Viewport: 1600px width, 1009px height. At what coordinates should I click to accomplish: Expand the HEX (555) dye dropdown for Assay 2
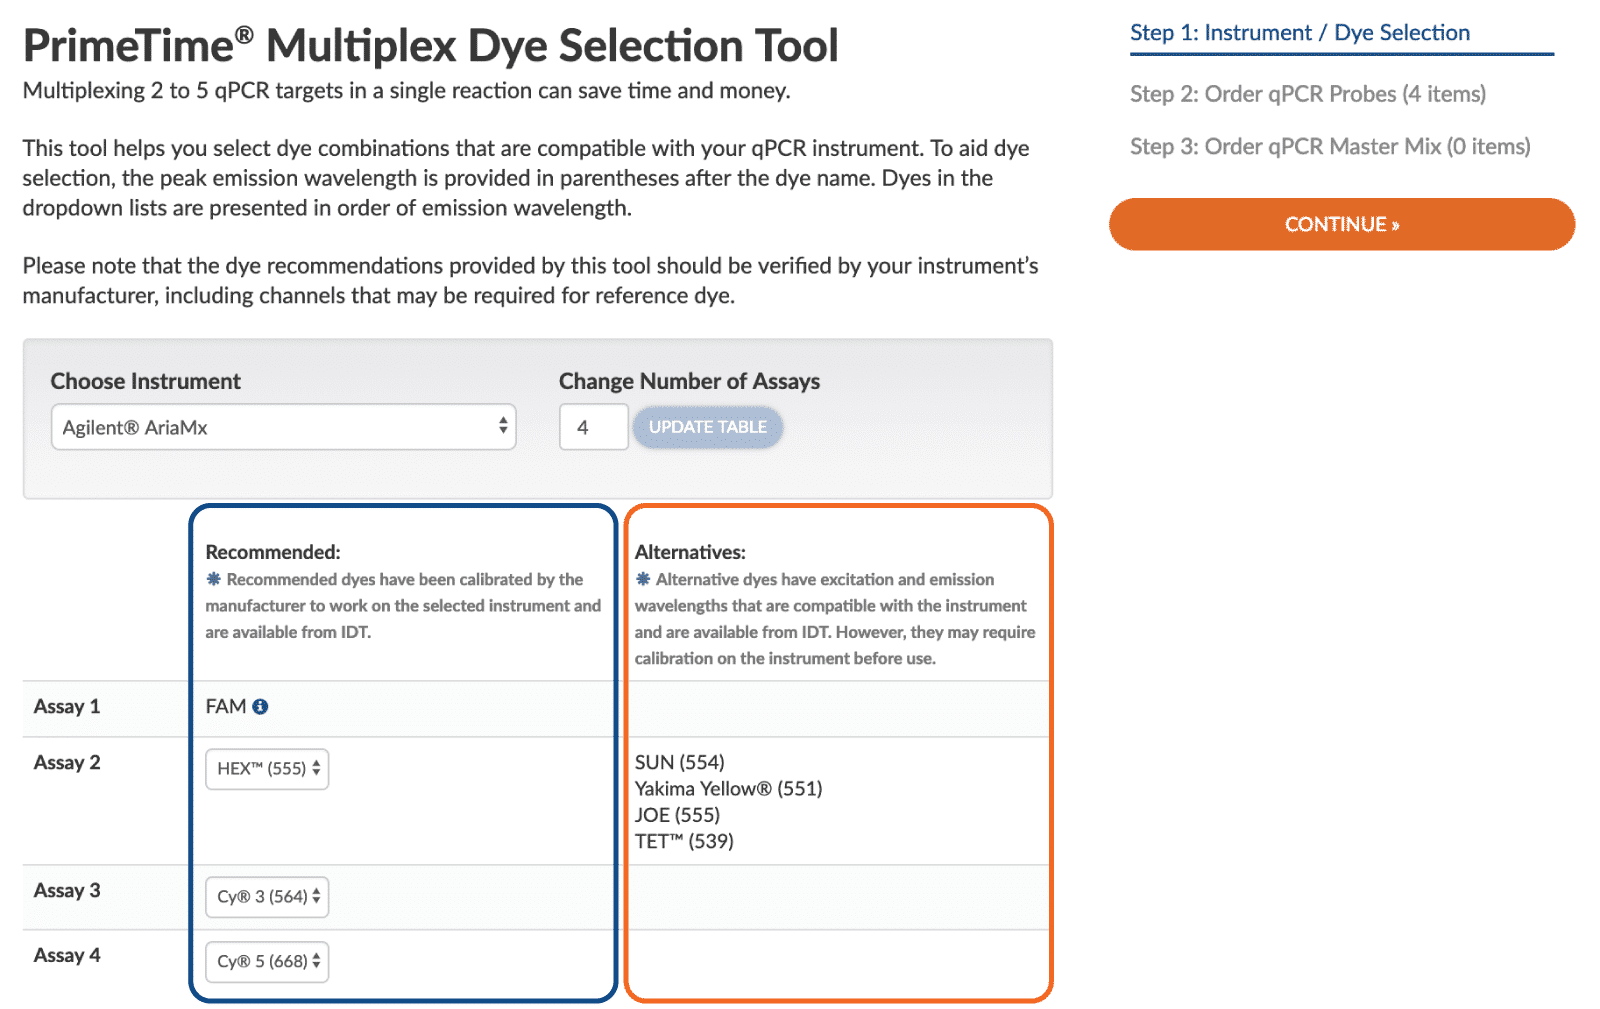(267, 769)
